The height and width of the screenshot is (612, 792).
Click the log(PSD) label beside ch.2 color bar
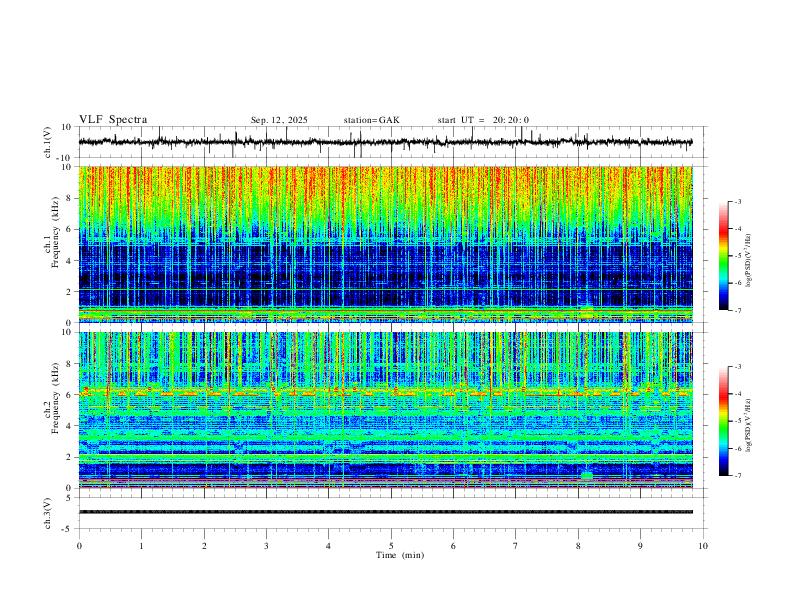749,425
